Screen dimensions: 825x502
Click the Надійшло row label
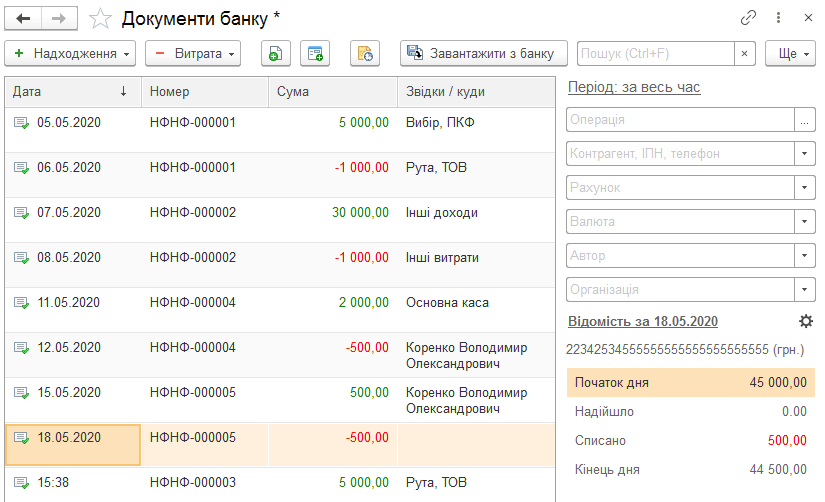(604, 411)
